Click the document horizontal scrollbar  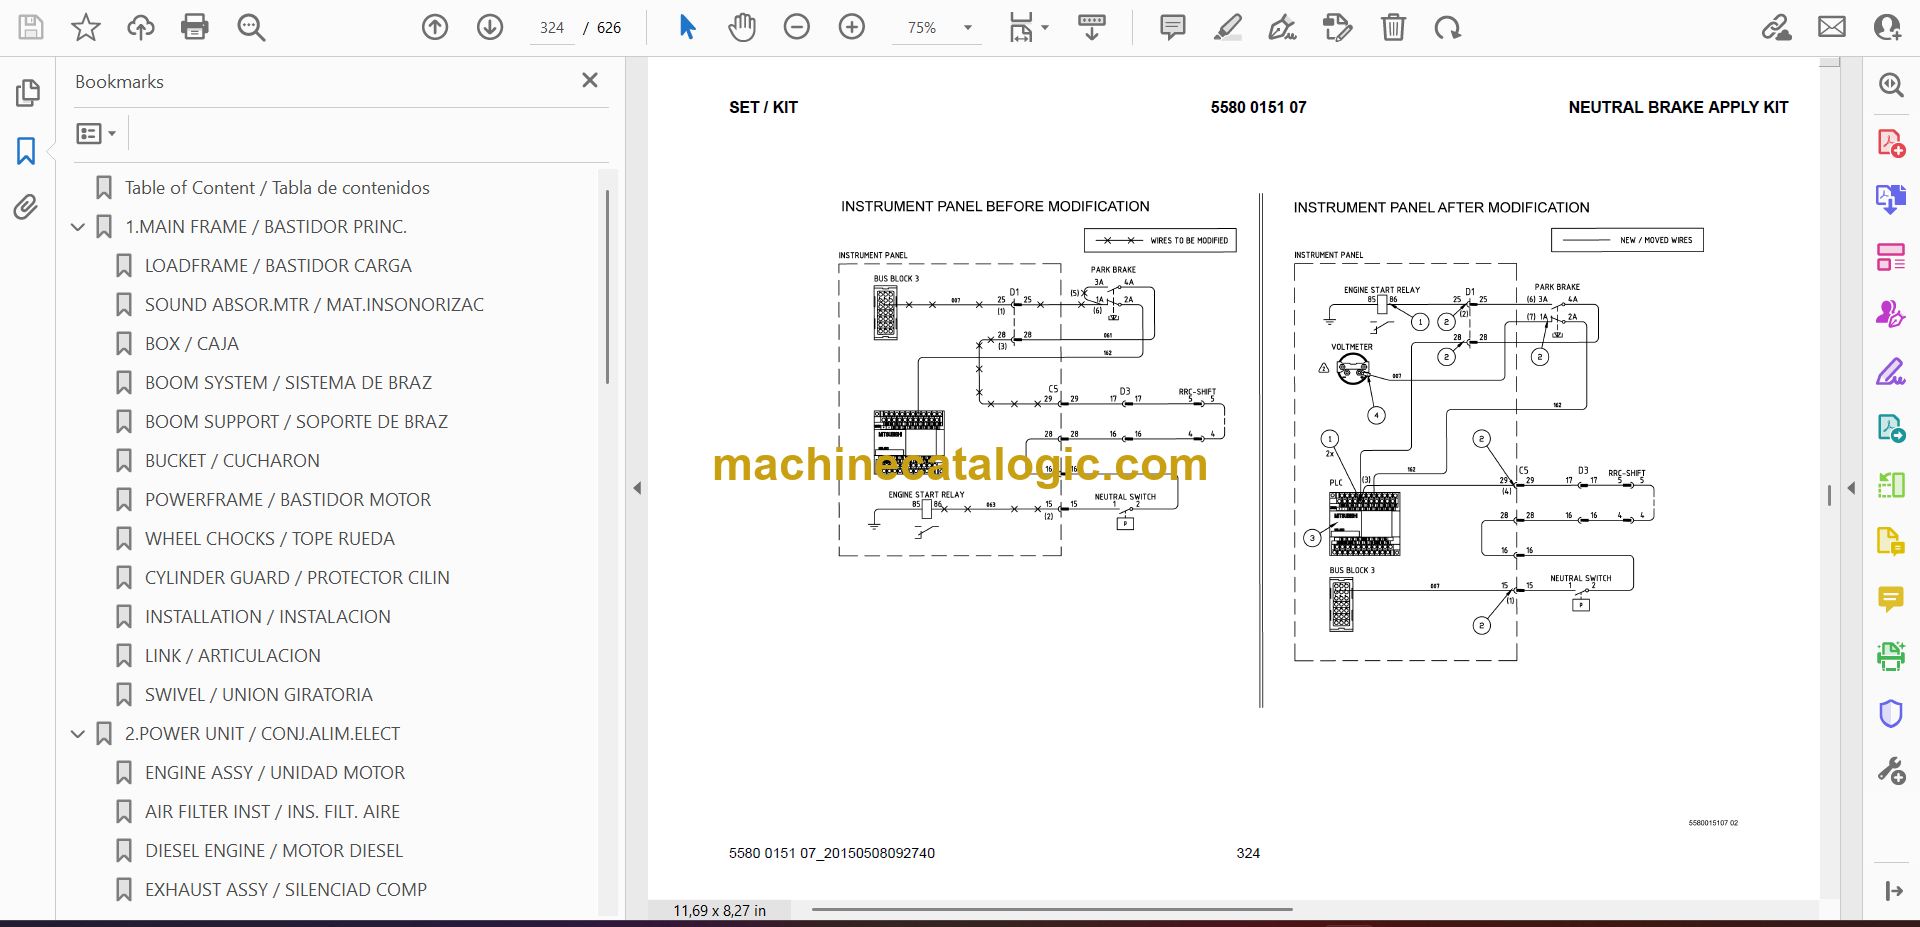(1052, 909)
